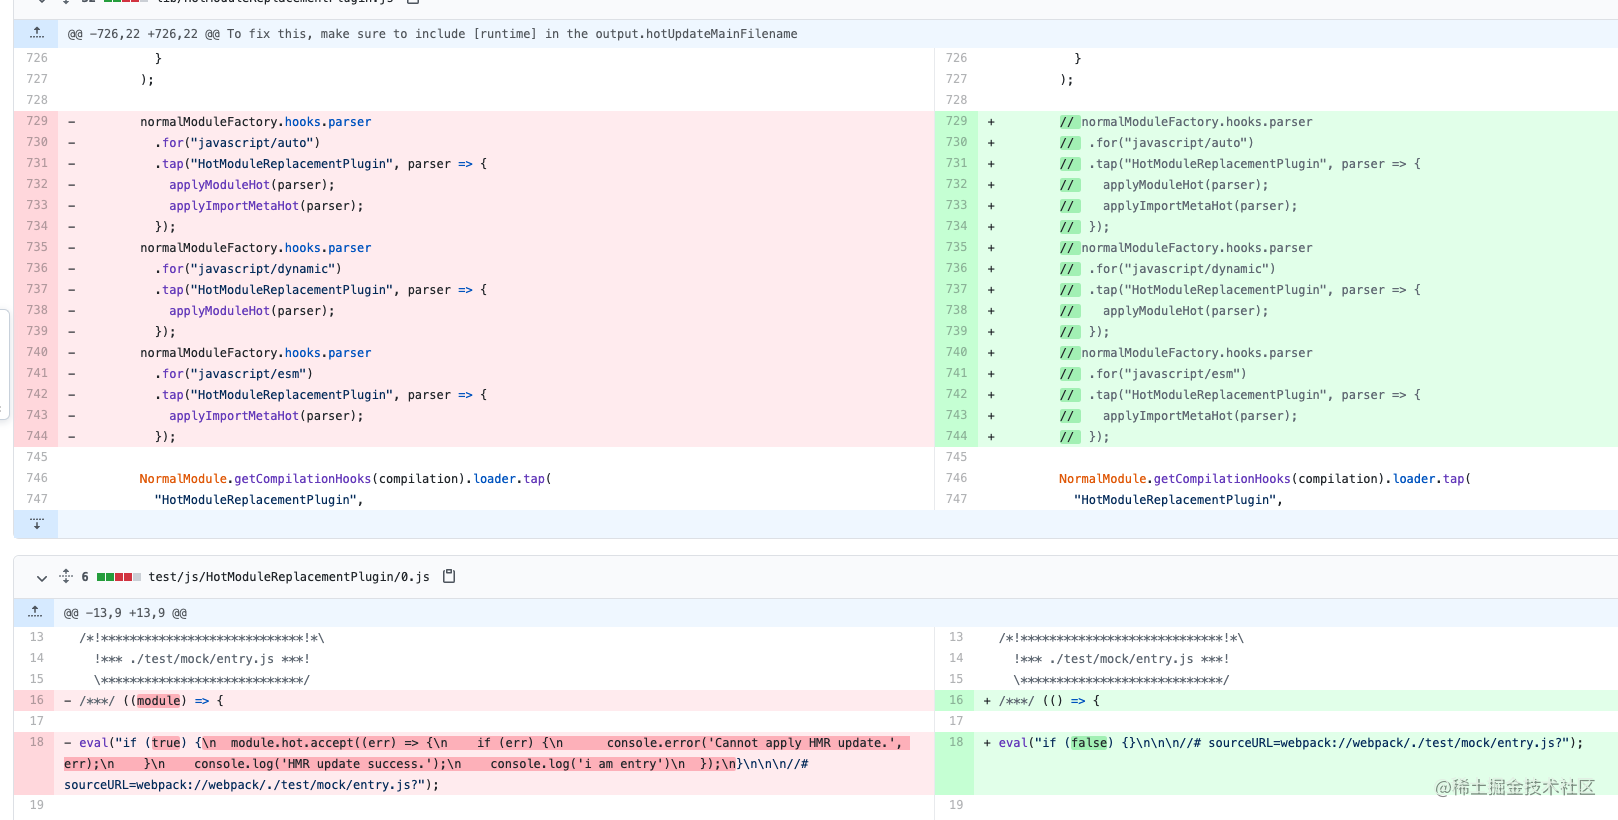Click removed line '.for("javascript/dynamic")'
Screen dimensions: 1618x820
click(248, 269)
